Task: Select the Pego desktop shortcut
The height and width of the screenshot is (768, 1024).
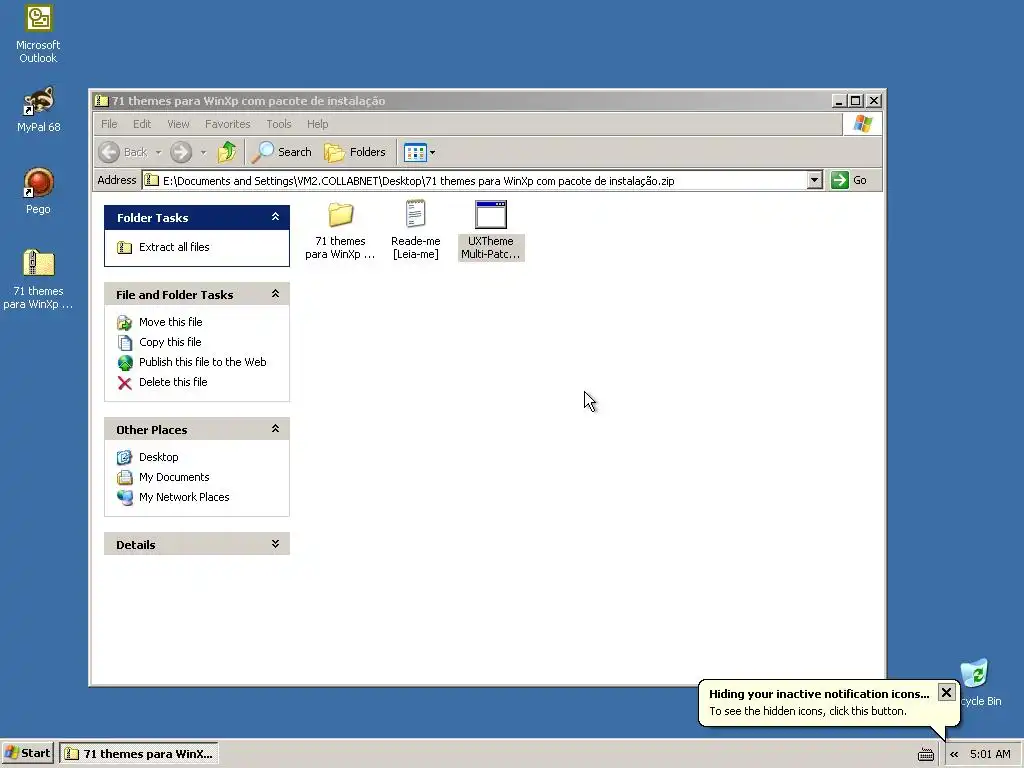Action: 38,191
